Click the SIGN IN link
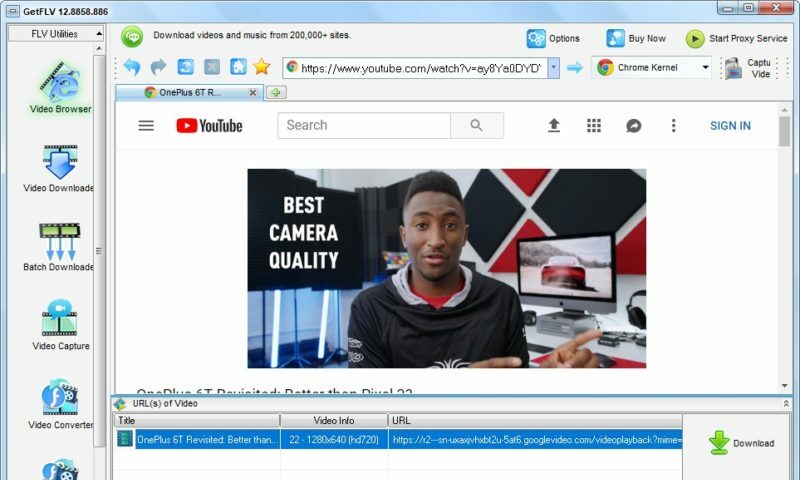800x480 pixels. click(x=730, y=125)
